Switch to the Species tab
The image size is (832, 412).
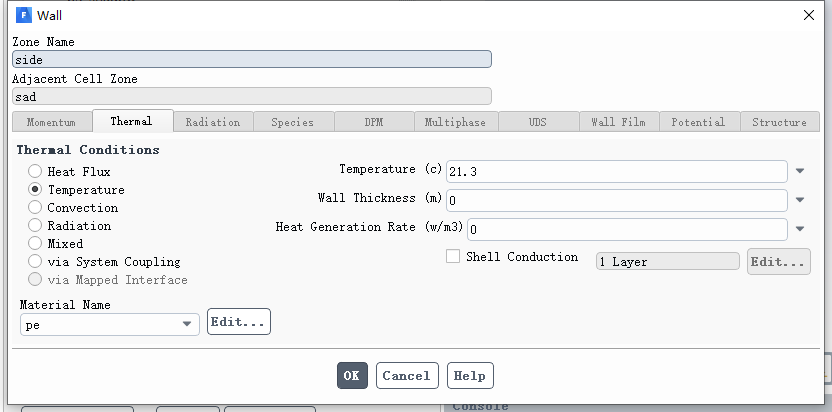(x=293, y=122)
